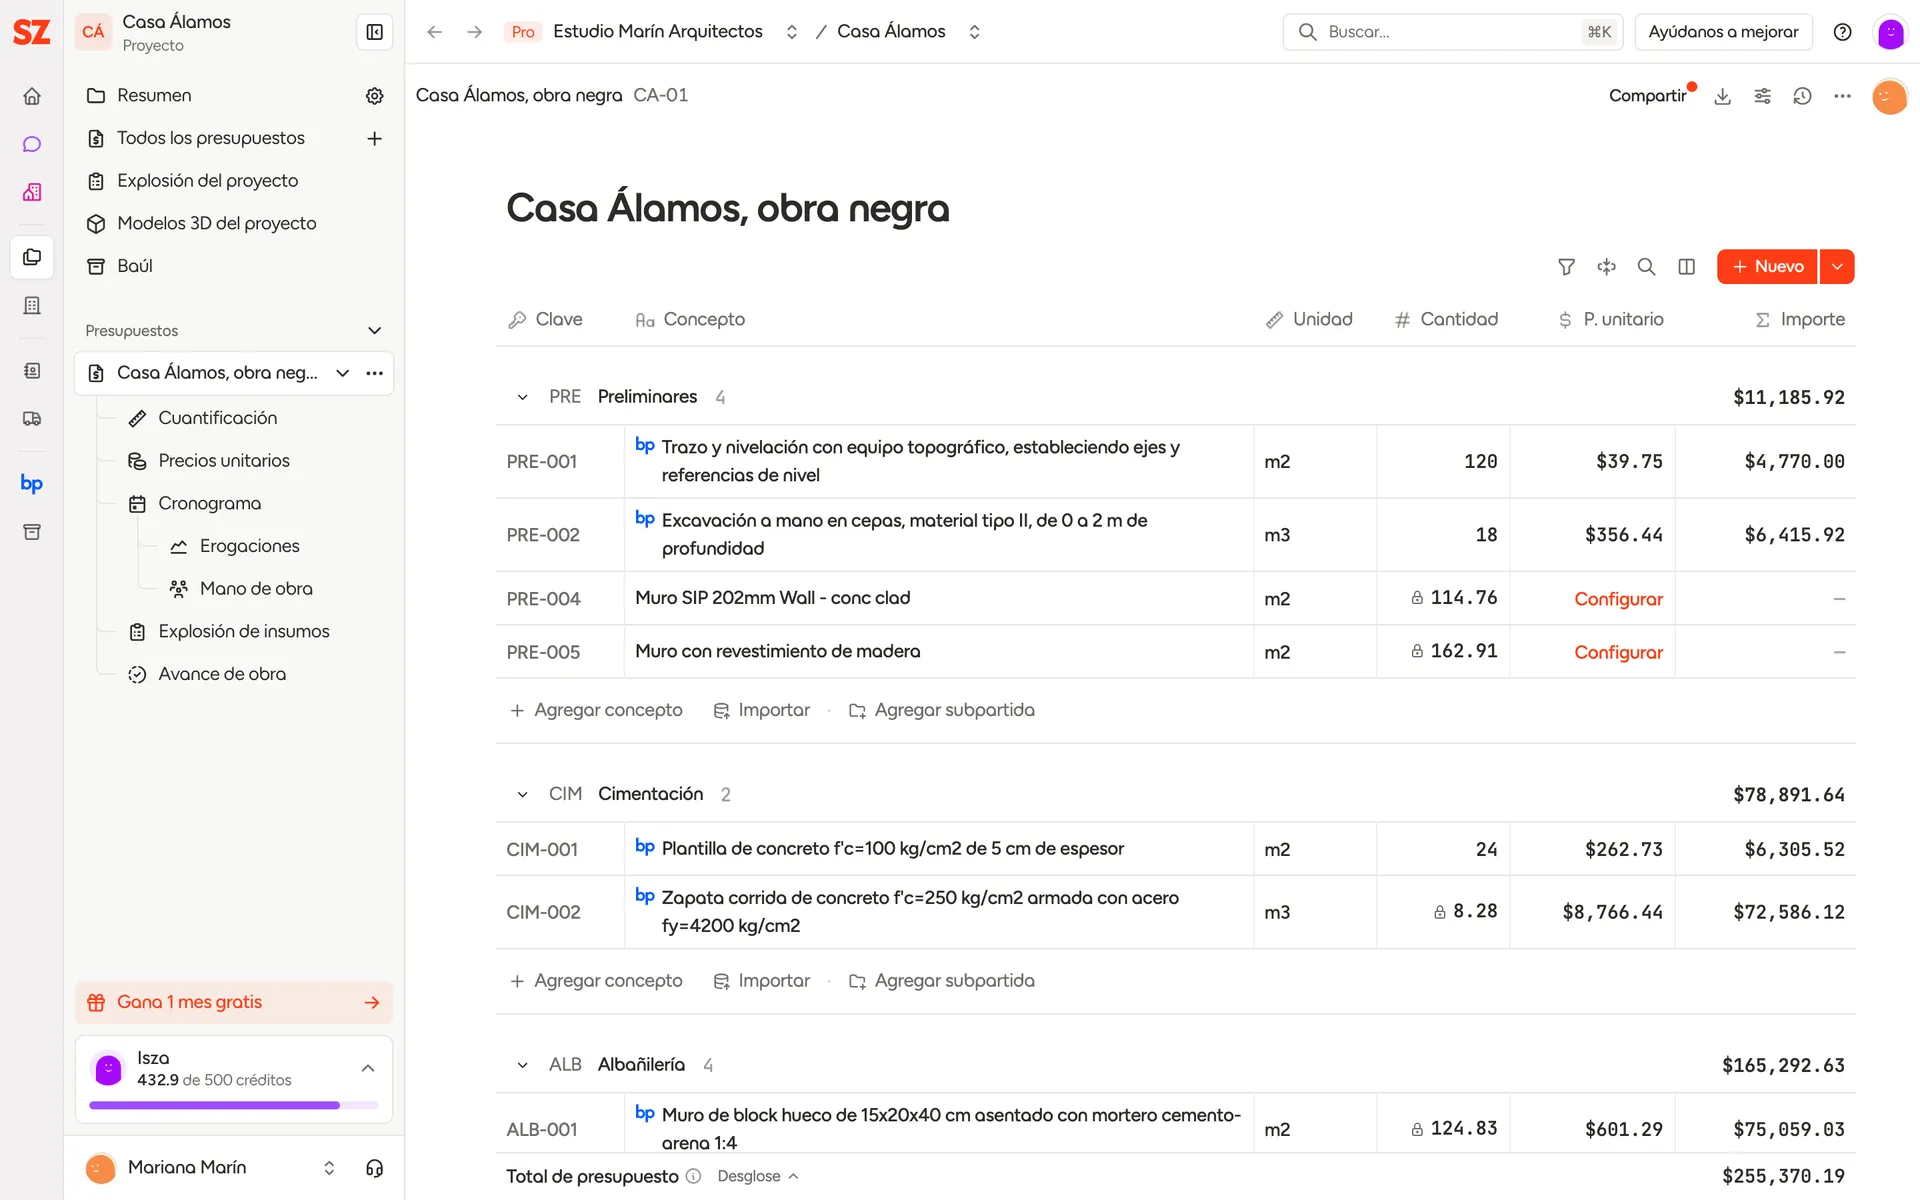Collapse sidebar with panel toggle icon
The height and width of the screenshot is (1200, 1920).
pos(375,32)
